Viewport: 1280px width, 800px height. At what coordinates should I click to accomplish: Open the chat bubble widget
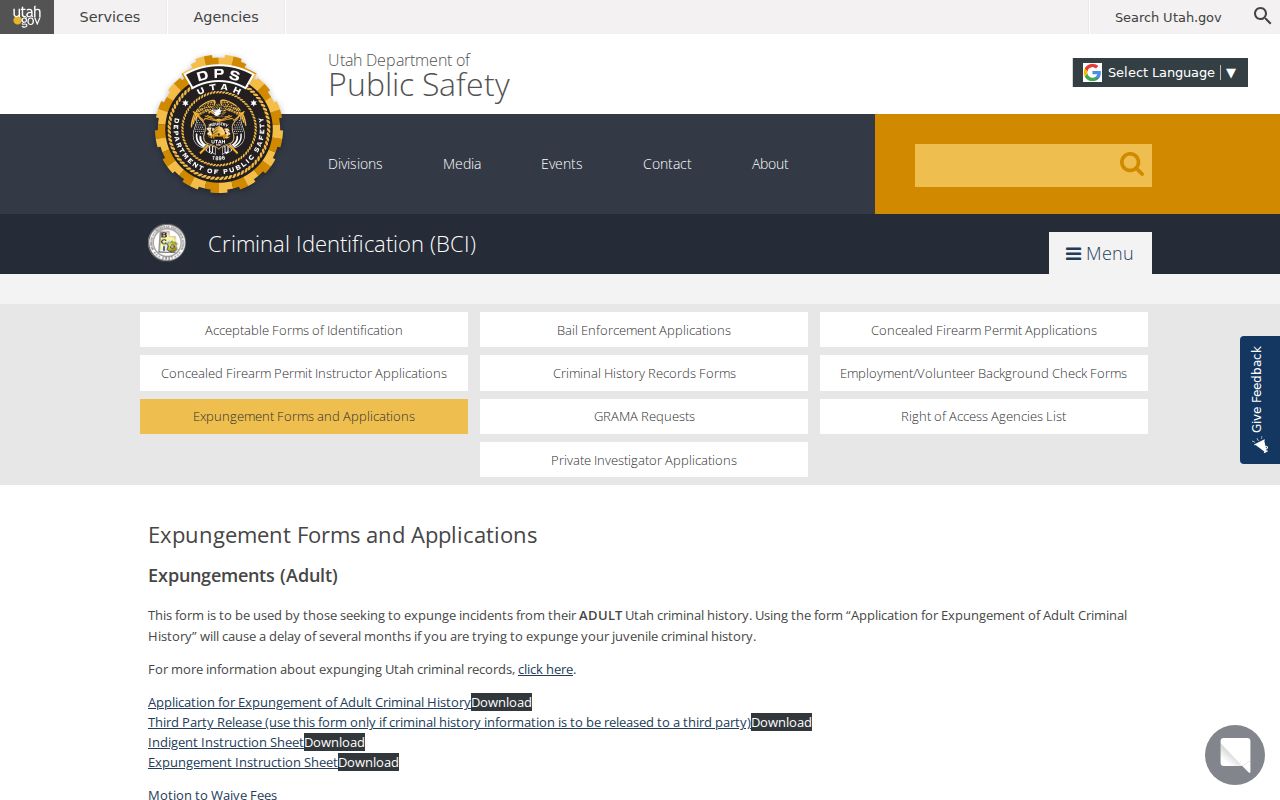point(1235,755)
